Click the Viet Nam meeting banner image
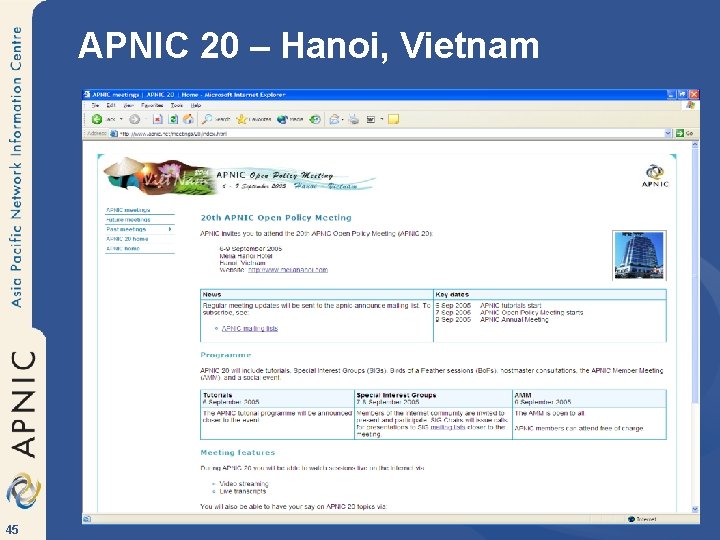Viewport: 720px width, 540px height. point(240,176)
